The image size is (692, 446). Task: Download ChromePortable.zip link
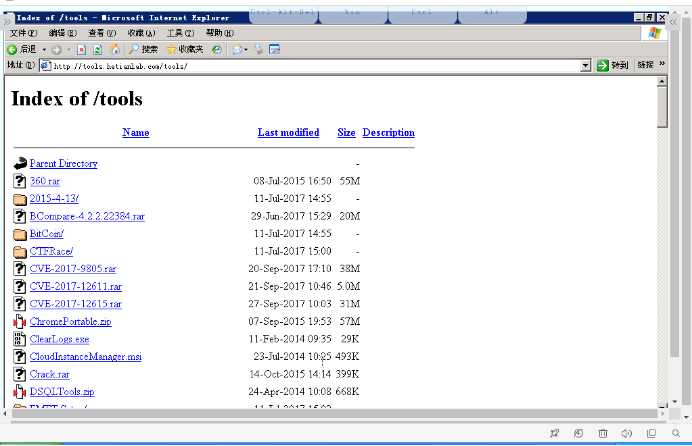pyautogui.click(x=71, y=322)
